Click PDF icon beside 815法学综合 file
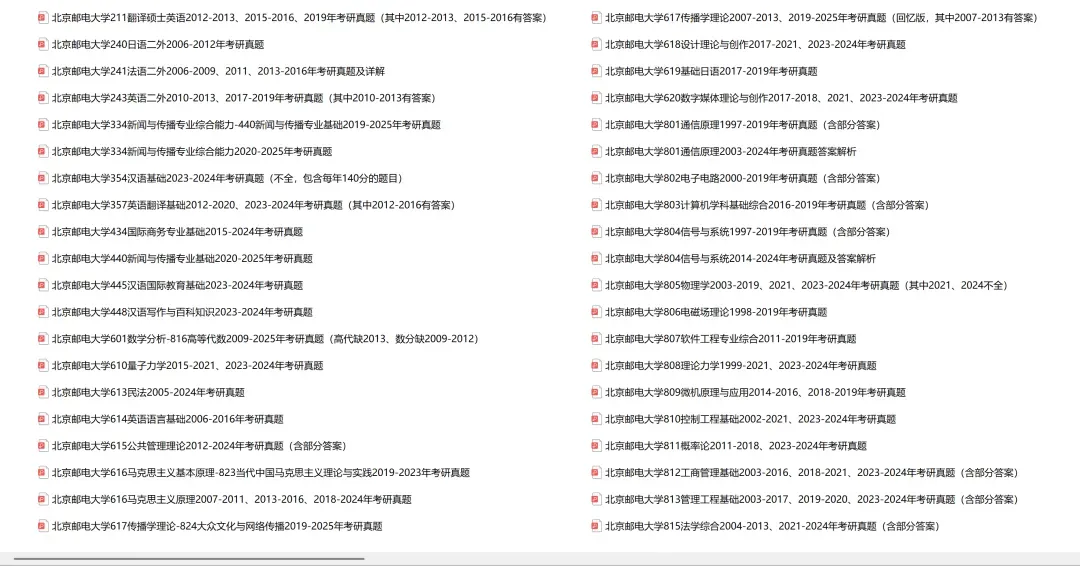 (x=596, y=527)
